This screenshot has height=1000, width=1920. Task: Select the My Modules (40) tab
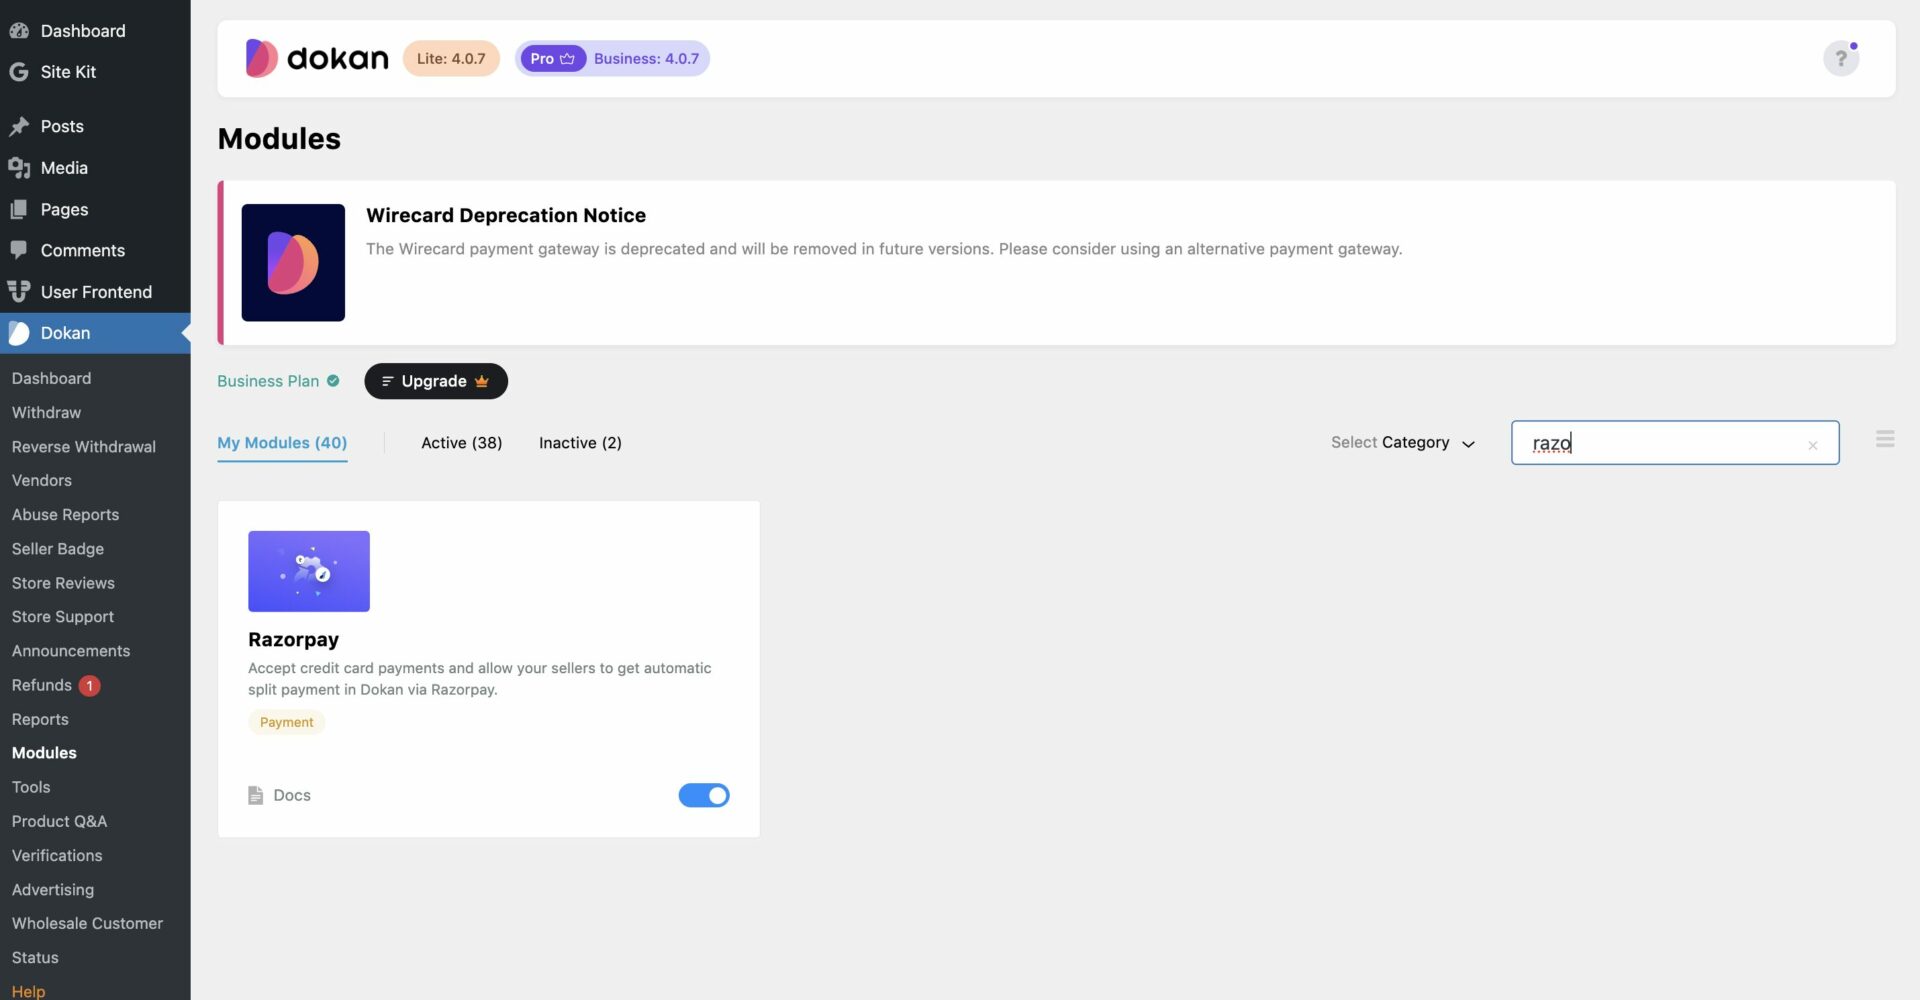282,443
